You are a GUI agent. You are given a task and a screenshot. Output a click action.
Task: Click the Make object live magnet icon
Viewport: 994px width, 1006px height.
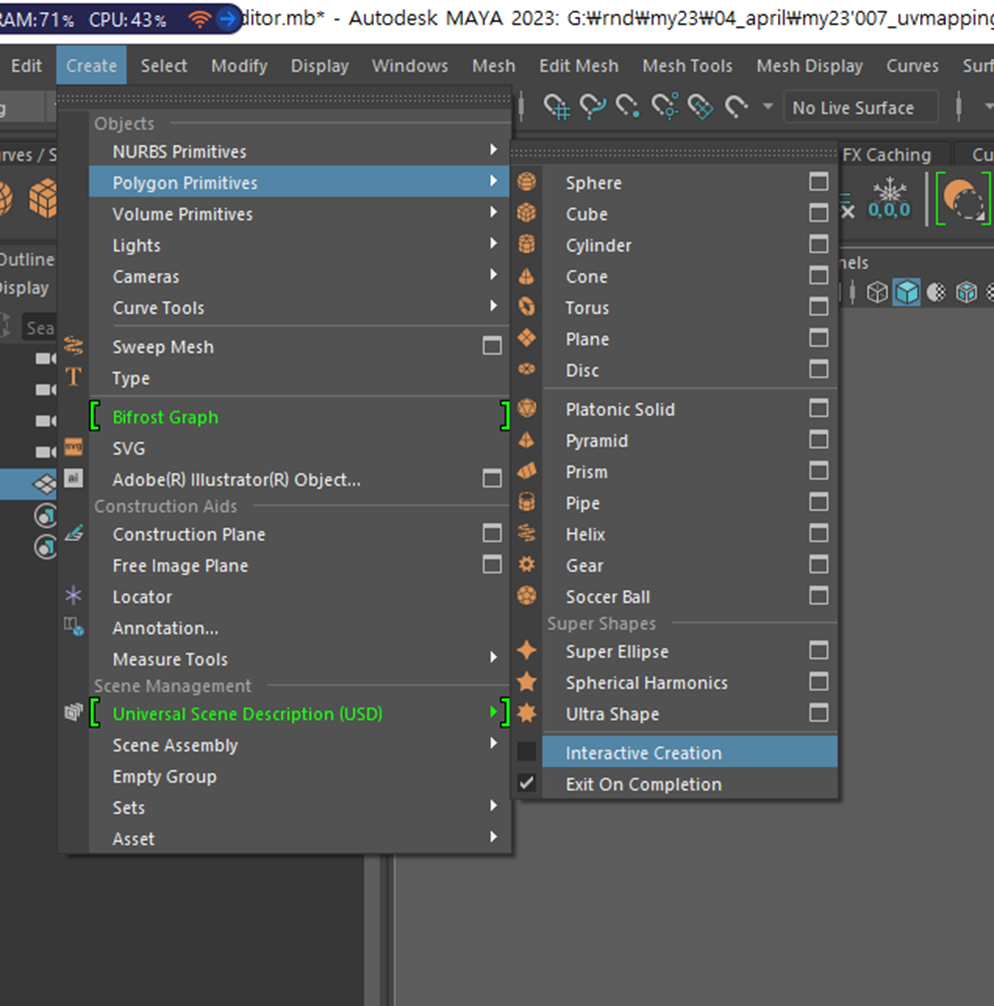tap(699, 107)
